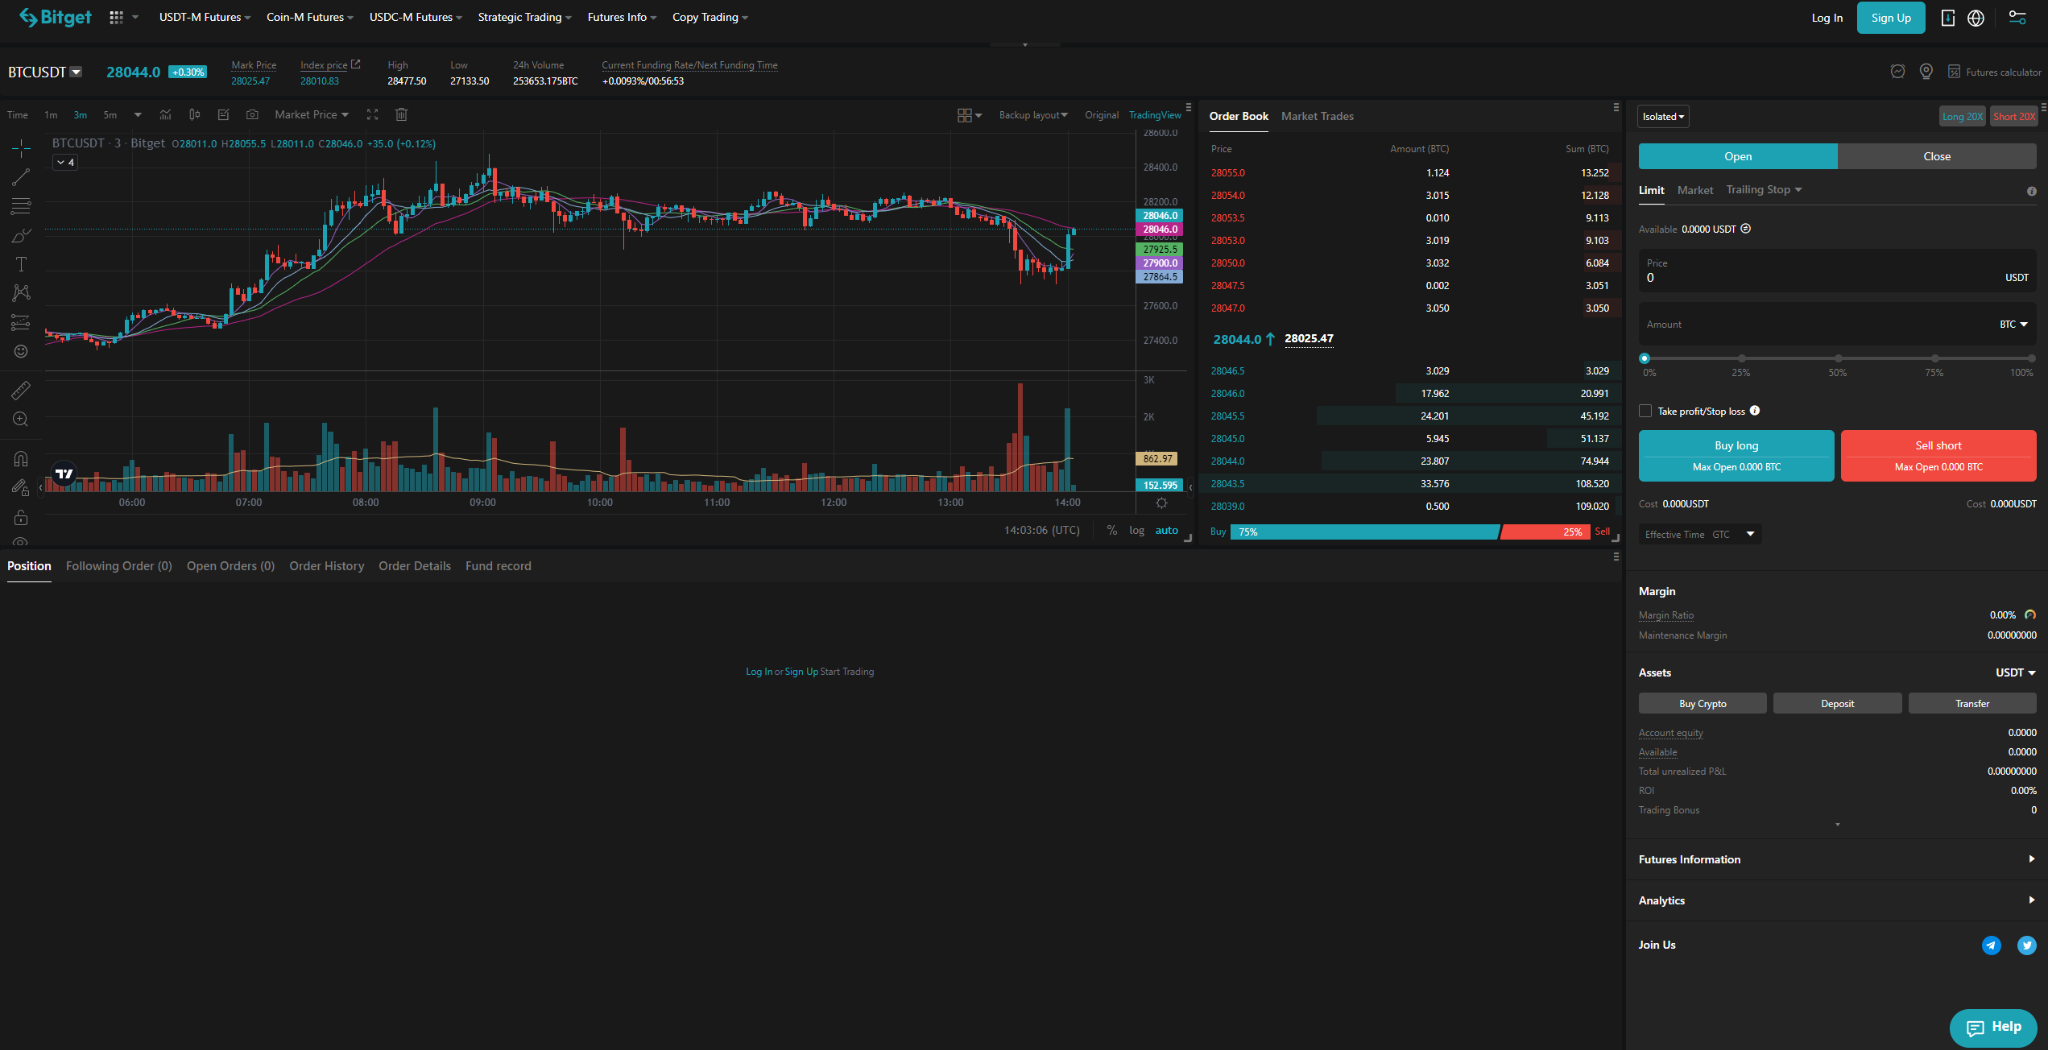Select the text annotation tool
The height and width of the screenshot is (1050, 2048).
[x=21, y=264]
